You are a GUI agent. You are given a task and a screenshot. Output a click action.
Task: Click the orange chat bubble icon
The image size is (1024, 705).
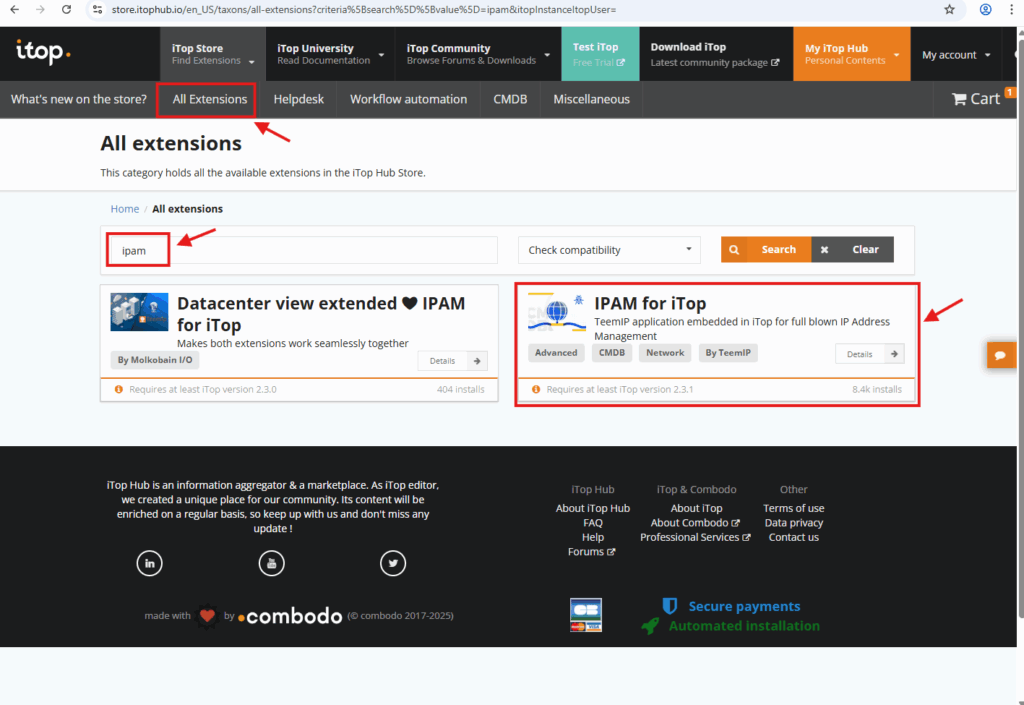pyautogui.click(x=1001, y=355)
